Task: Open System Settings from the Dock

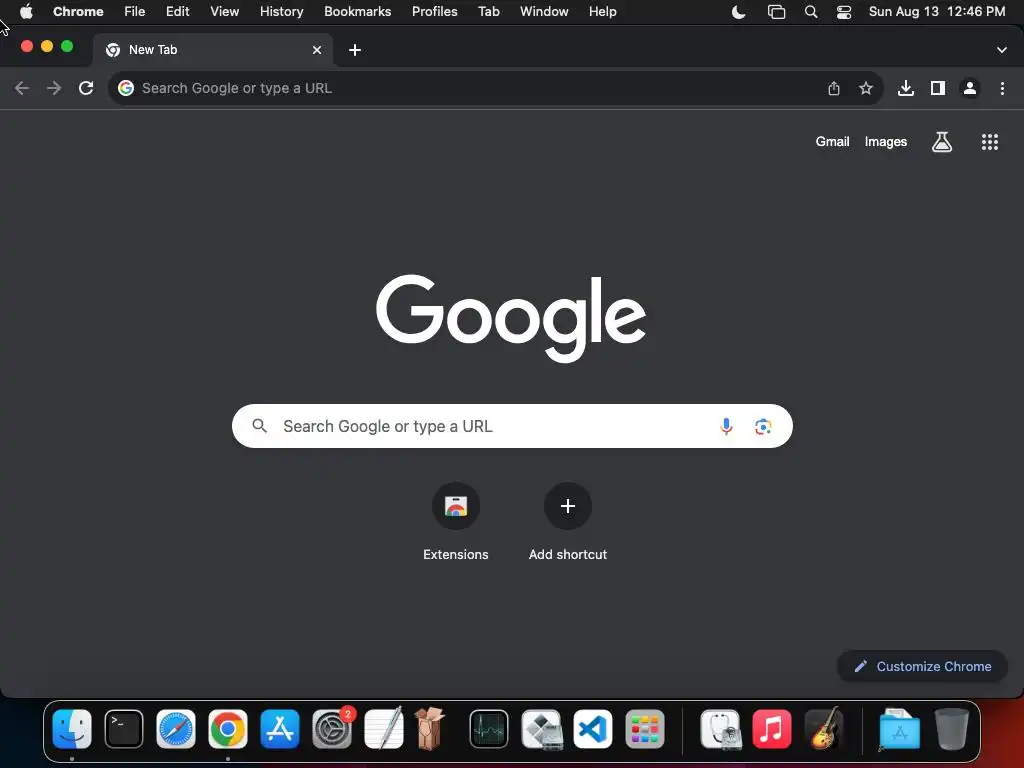Action: coord(332,729)
